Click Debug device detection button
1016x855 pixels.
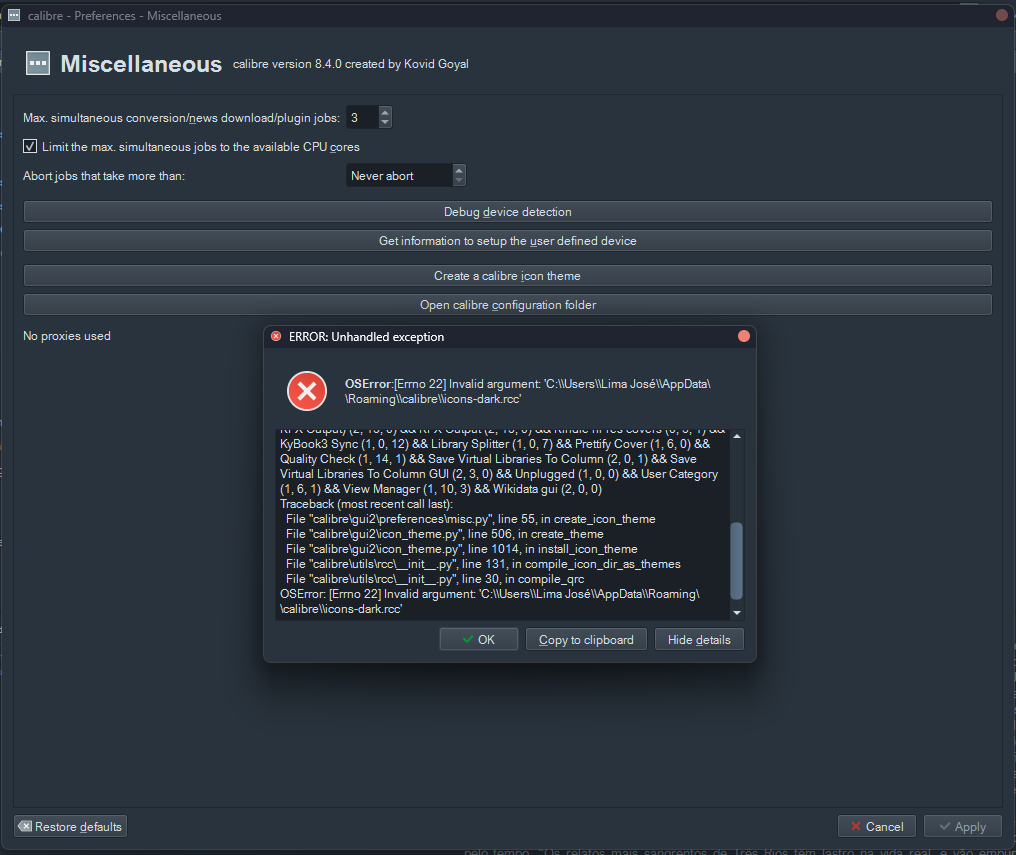(x=507, y=212)
